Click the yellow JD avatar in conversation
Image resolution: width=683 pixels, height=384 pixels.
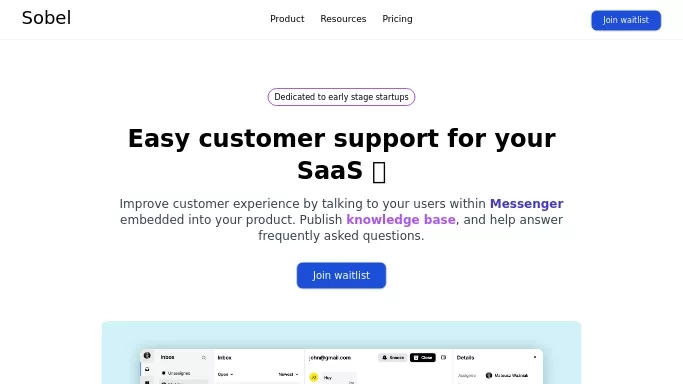pyautogui.click(x=314, y=377)
